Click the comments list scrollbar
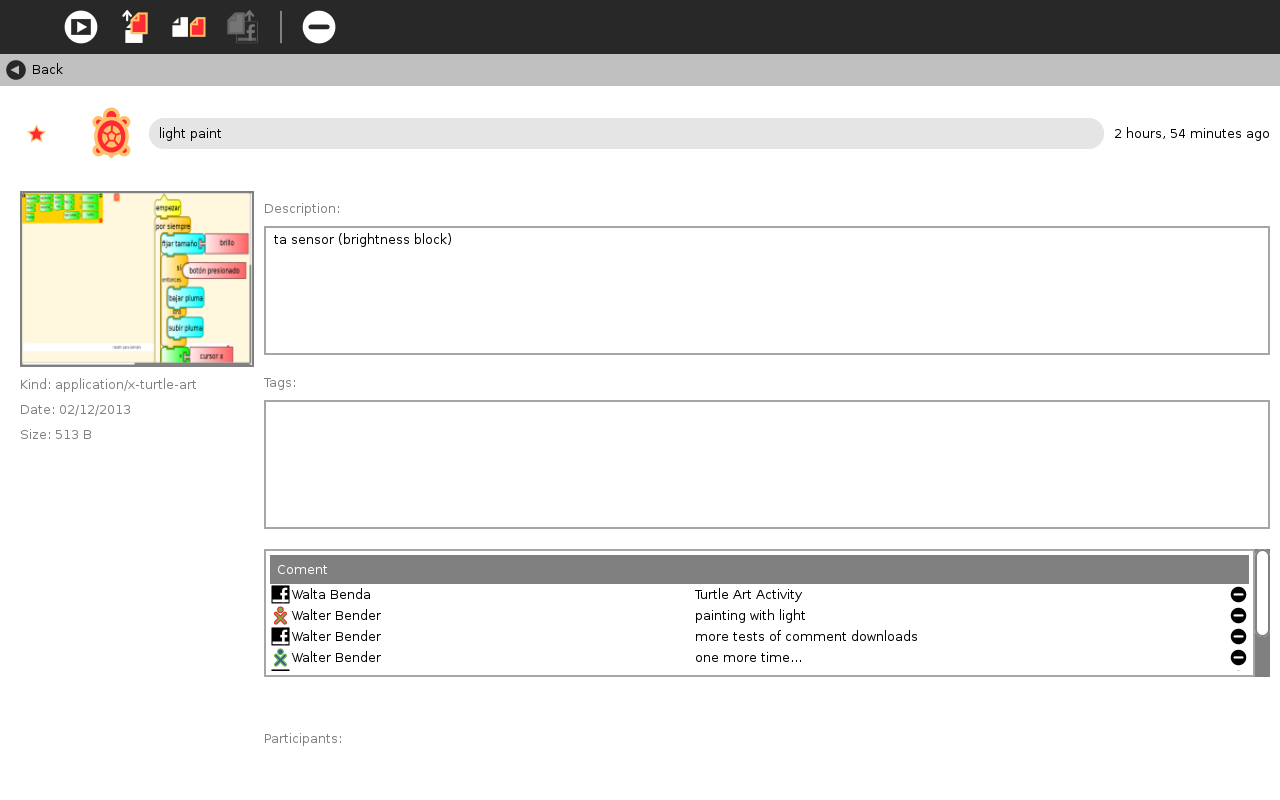This screenshot has height=800, width=1280. click(x=1262, y=594)
